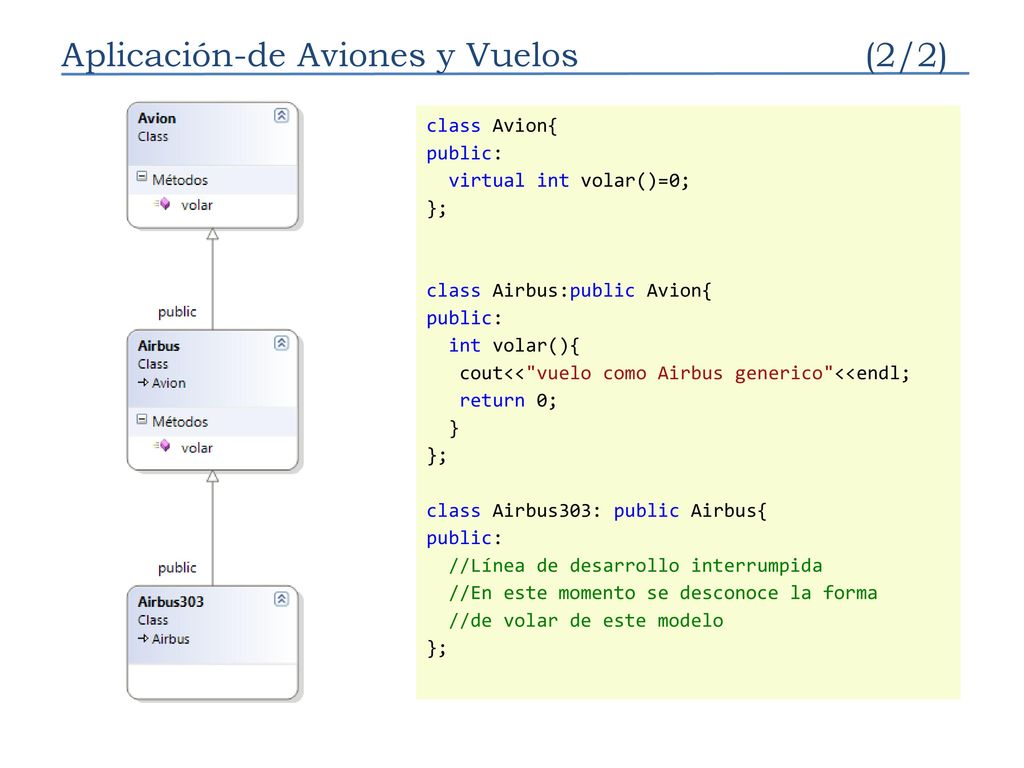Click the Airbus class name header
The width and height of the screenshot is (1024, 768).
click(159, 345)
